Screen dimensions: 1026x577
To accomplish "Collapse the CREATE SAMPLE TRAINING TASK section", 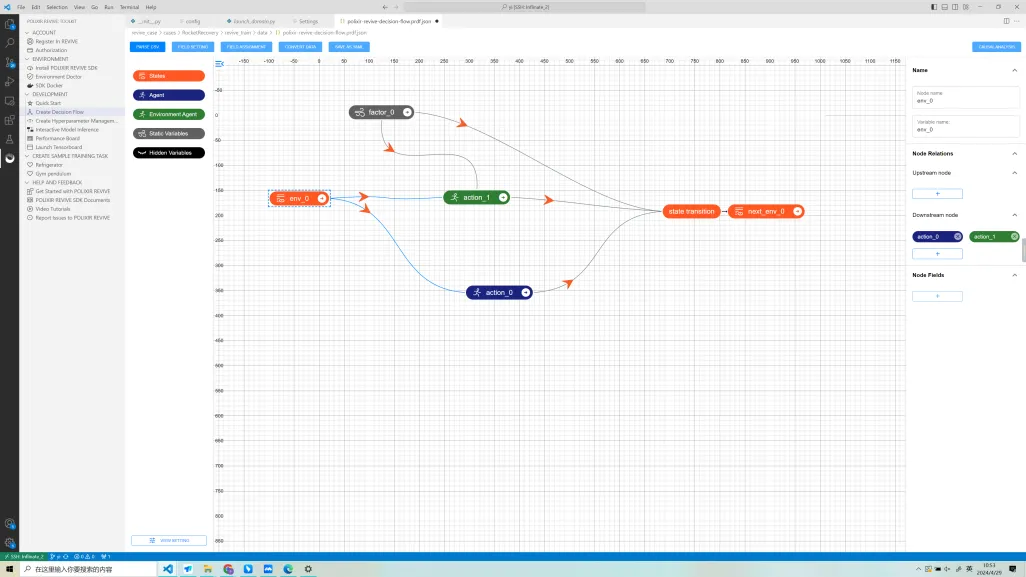I will click(27, 156).
